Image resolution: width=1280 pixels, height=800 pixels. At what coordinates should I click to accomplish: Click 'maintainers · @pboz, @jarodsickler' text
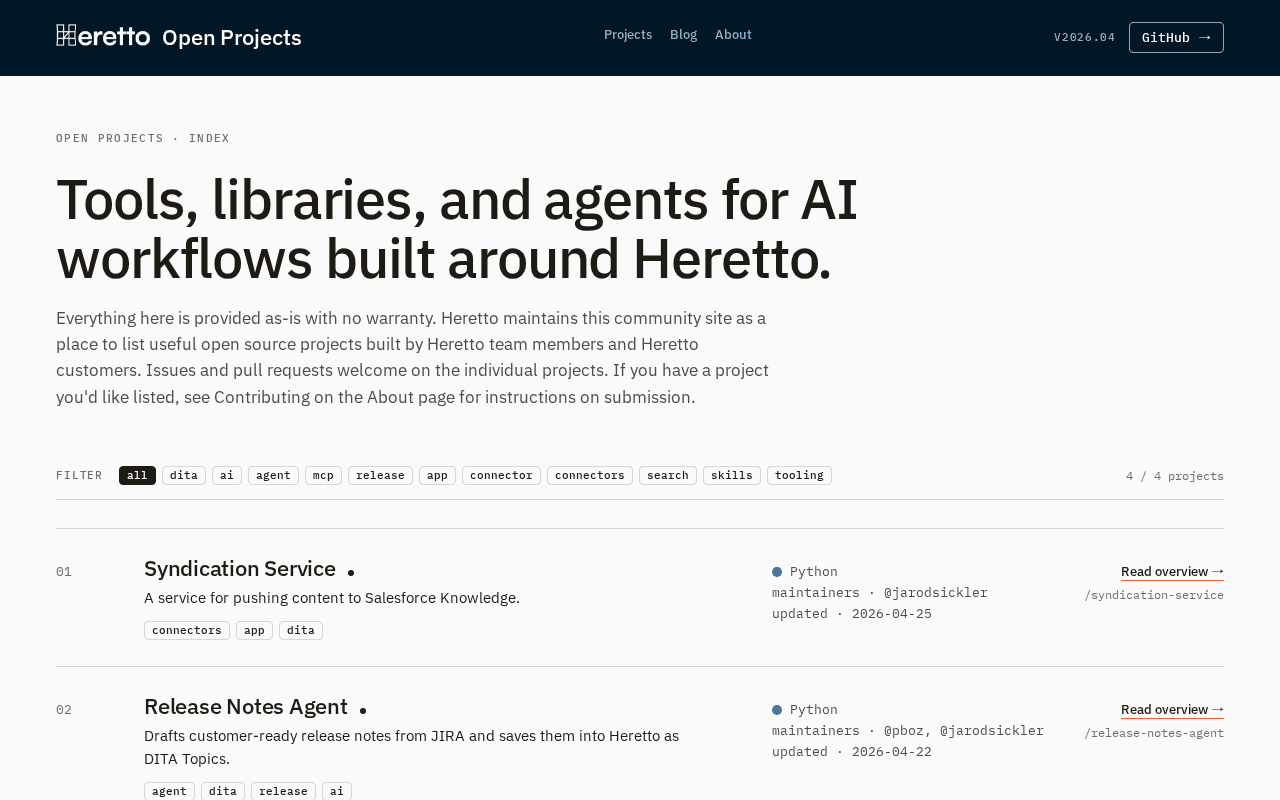tap(908, 731)
